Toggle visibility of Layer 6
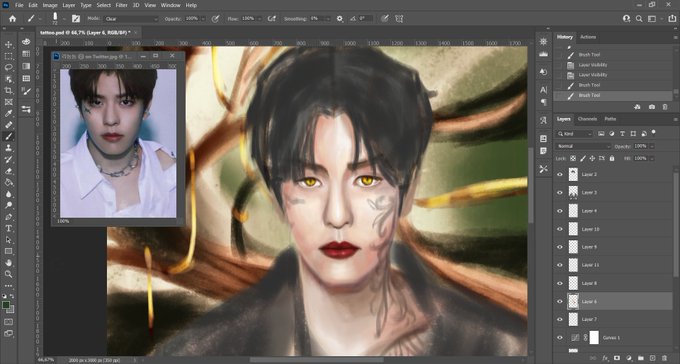Screen dimensions: 680x364 tap(560, 301)
